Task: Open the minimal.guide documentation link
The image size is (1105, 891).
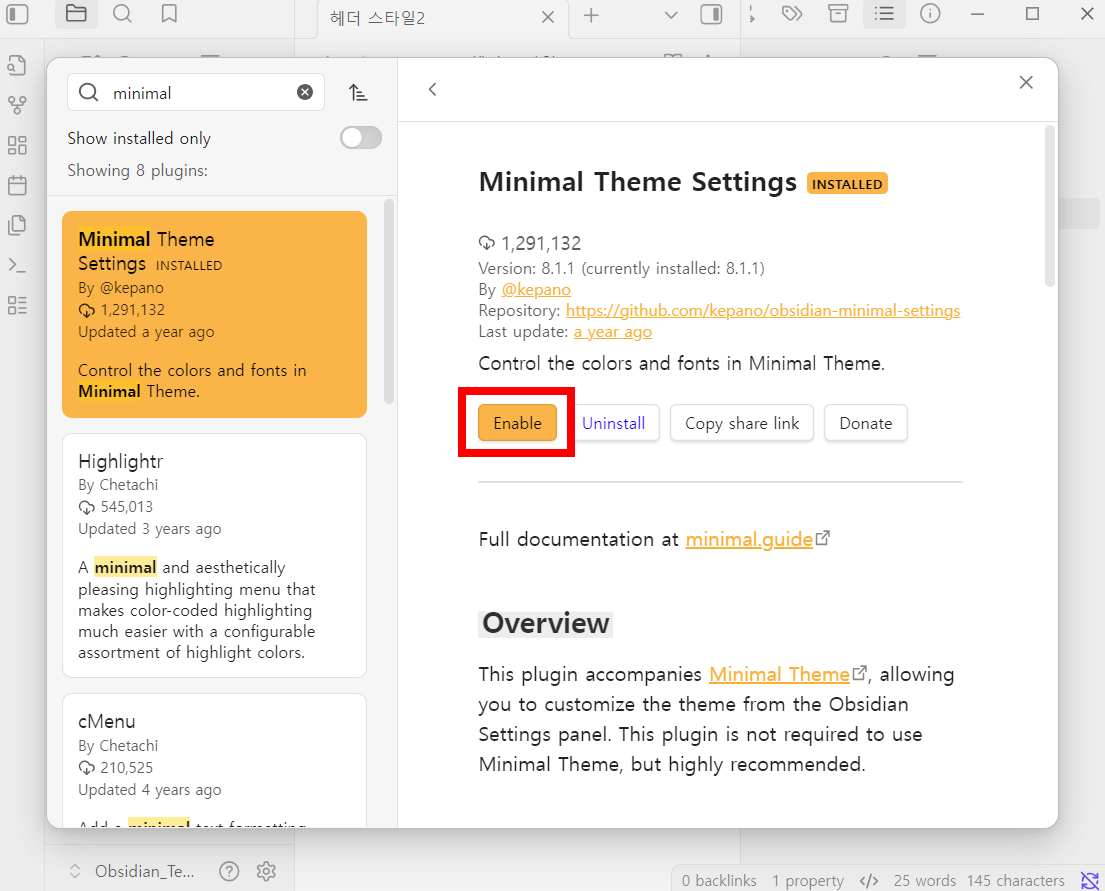Action: tap(749, 539)
